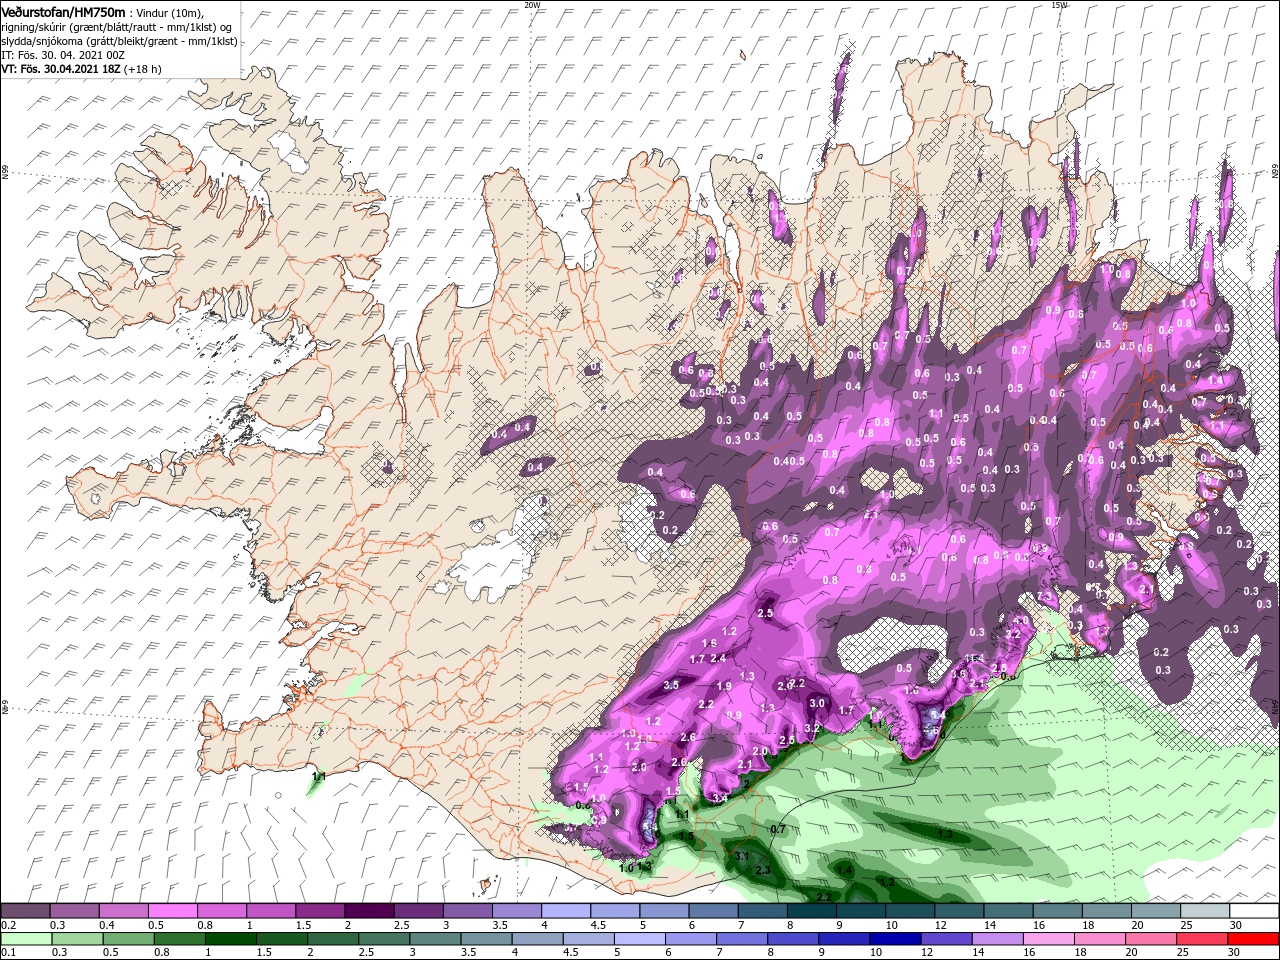Pick the snow-scale swatch between 0.5 and 0.8
The image size is (1280, 960).
[x=172, y=911]
